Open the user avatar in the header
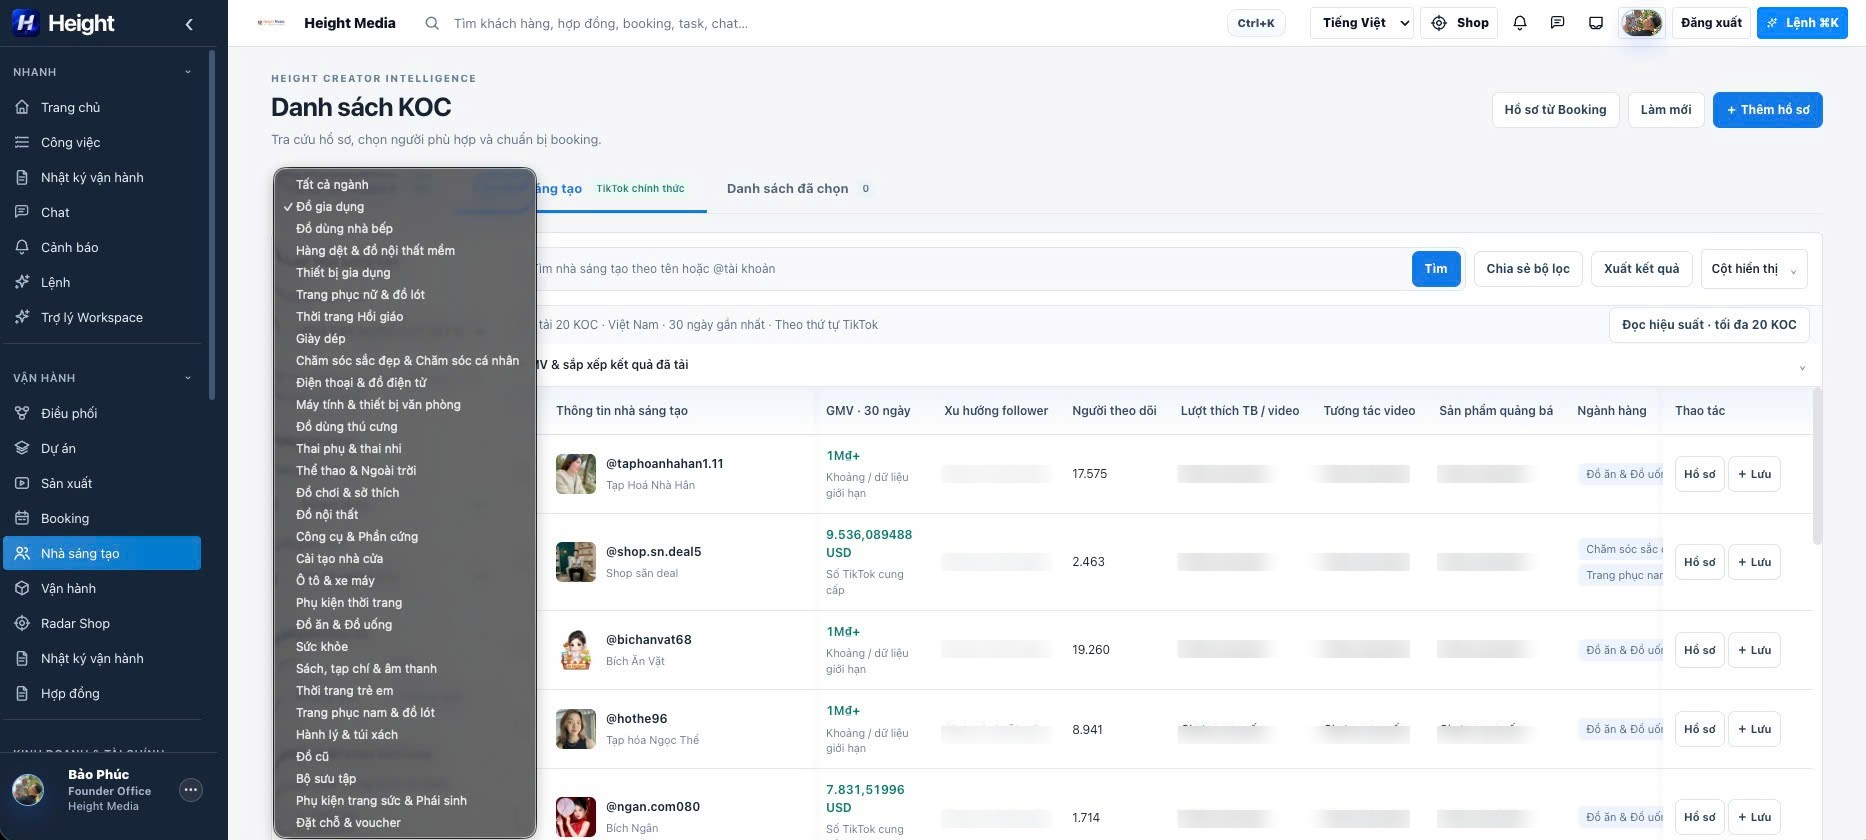This screenshot has height=840, width=1866. [x=1641, y=23]
